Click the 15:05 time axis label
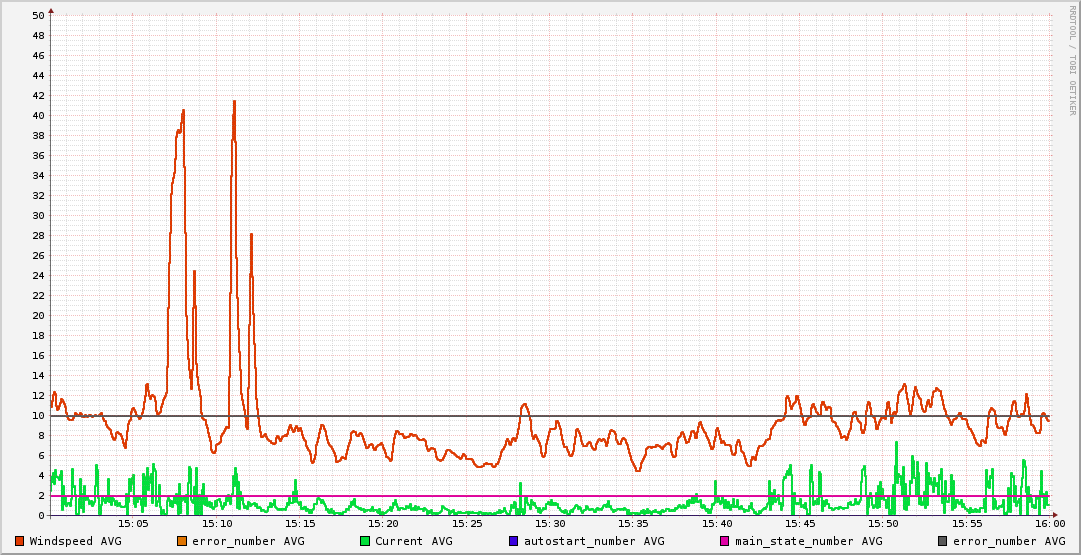The image size is (1081, 555). 133,523
